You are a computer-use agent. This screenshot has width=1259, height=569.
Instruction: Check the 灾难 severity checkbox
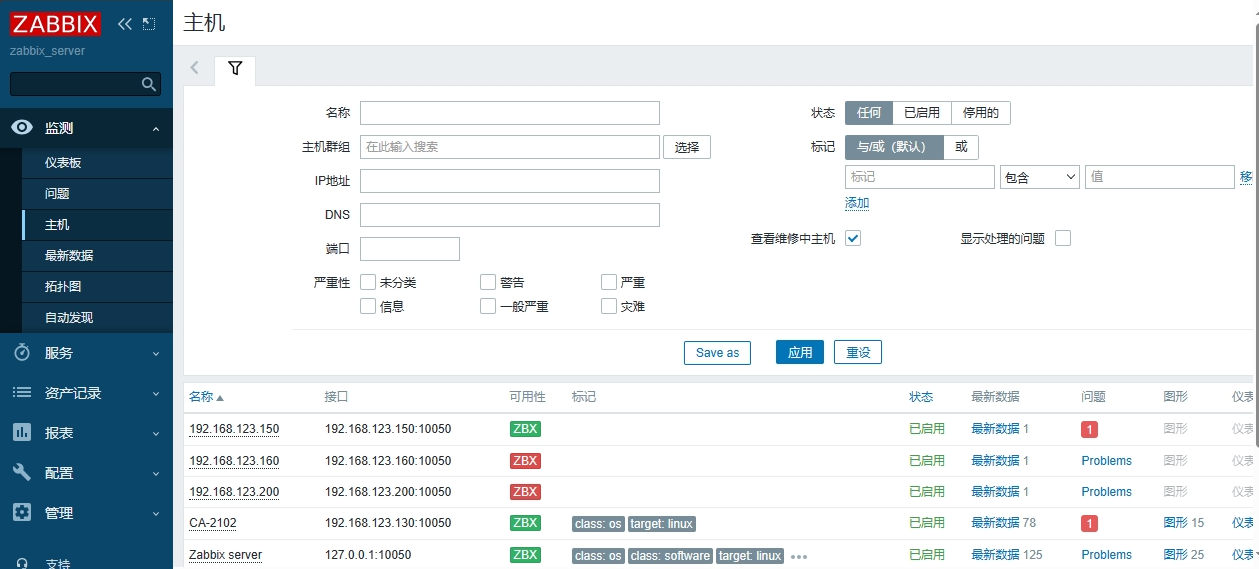click(609, 306)
